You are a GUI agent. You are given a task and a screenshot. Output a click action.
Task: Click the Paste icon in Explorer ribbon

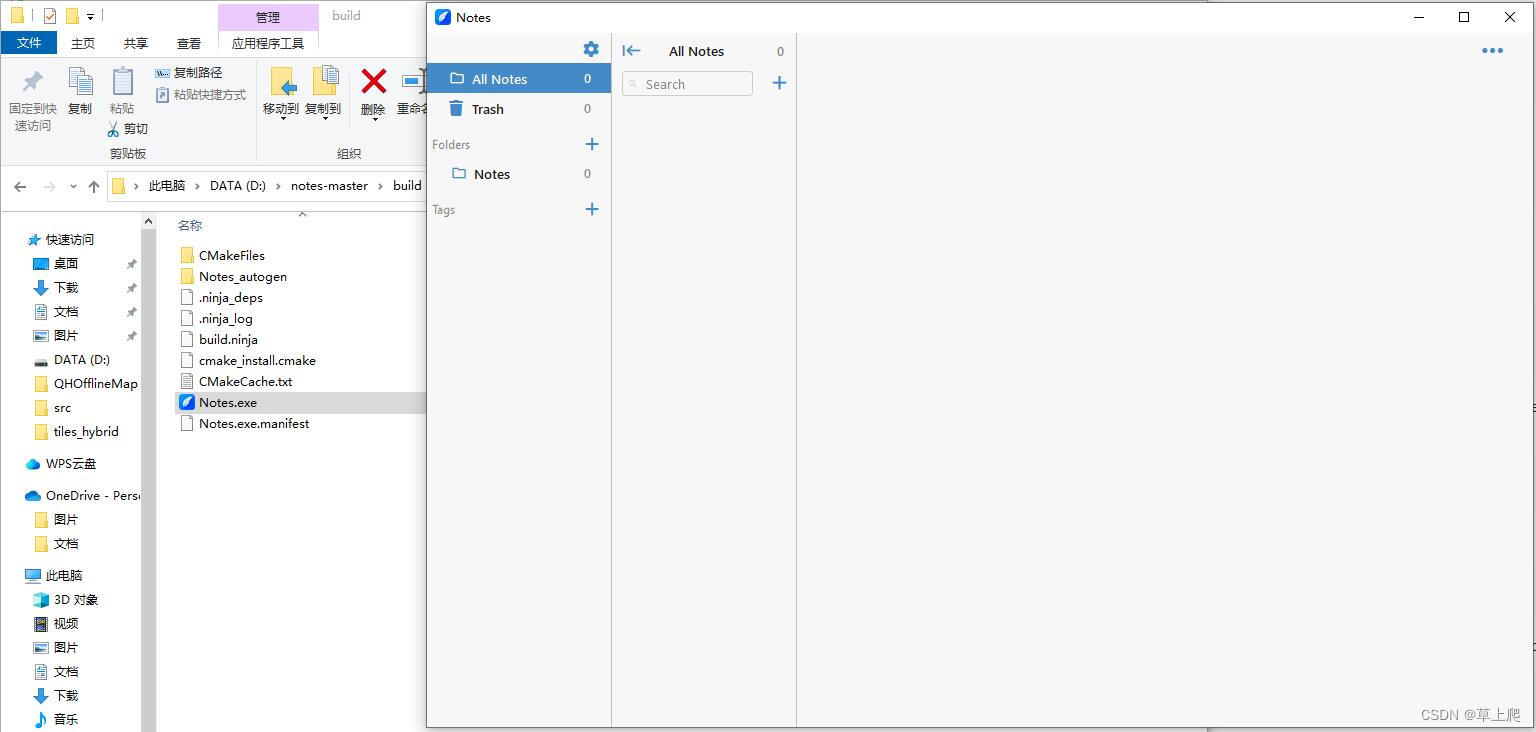tap(122, 82)
